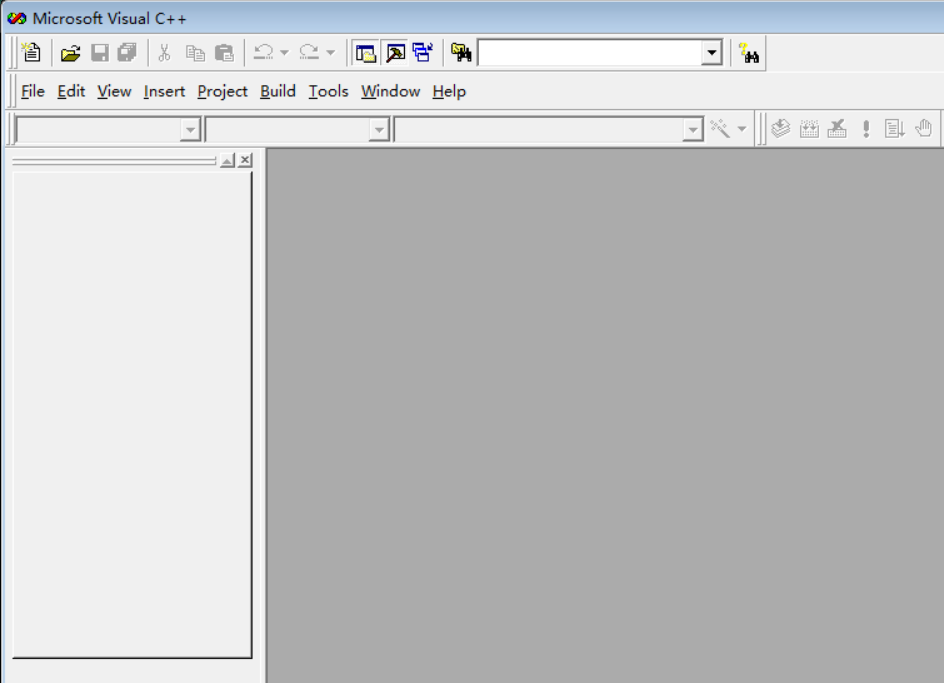The height and width of the screenshot is (683, 944).
Task: Click the WizardBar wand button
Action: click(722, 128)
